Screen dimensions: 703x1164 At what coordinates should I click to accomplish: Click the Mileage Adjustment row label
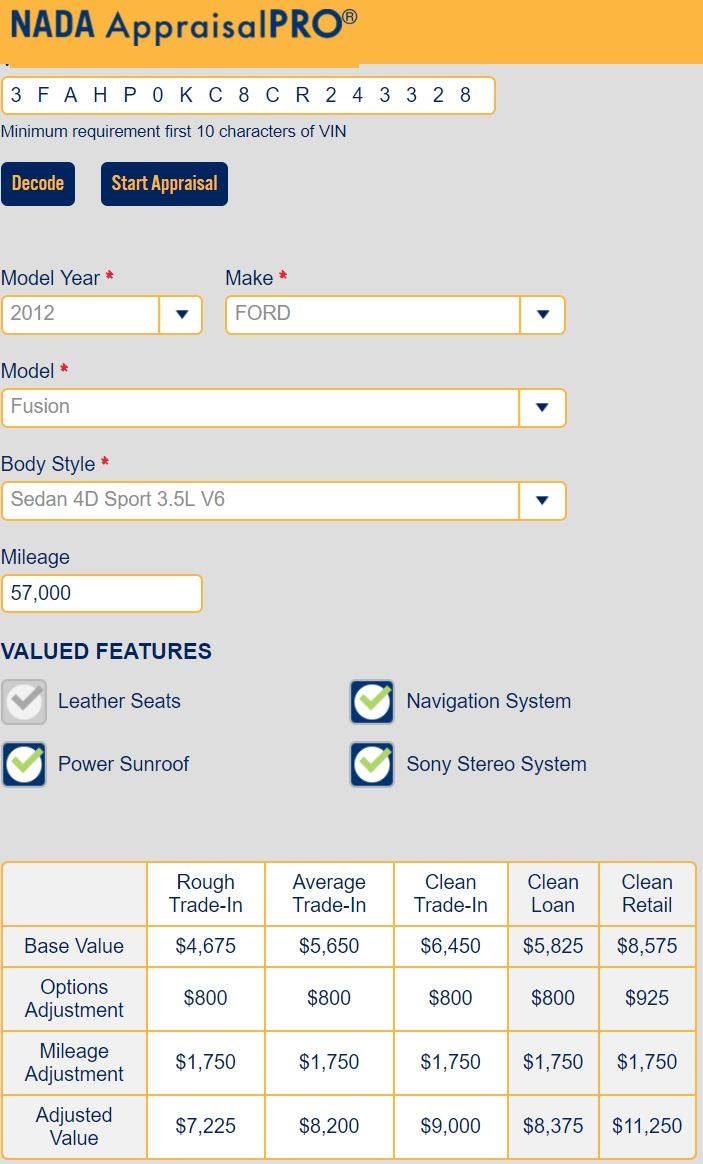pyautogui.click(x=74, y=1062)
